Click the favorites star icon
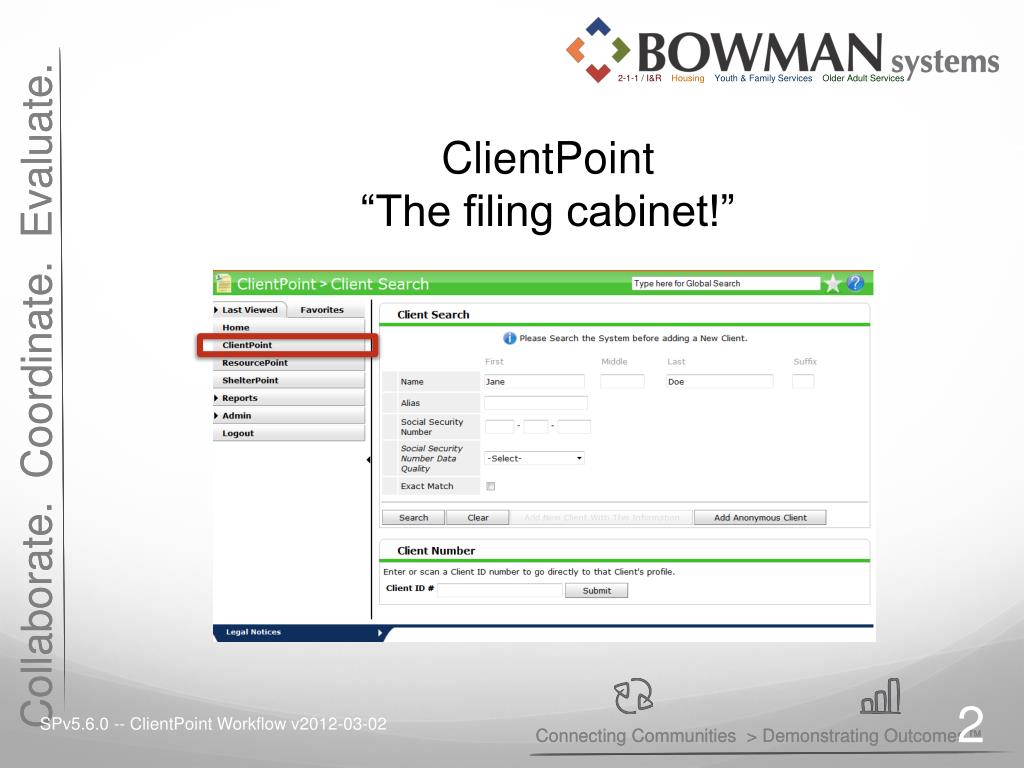The image size is (1024, 768). coord(832,283)
